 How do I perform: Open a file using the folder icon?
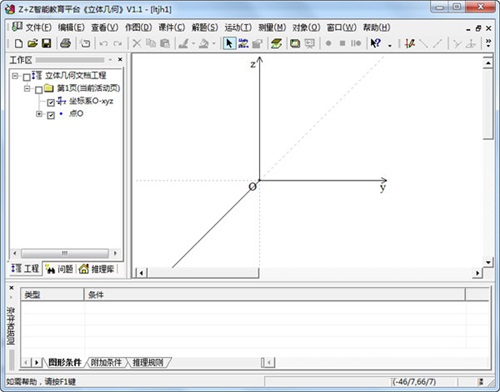tap(33, 43)
